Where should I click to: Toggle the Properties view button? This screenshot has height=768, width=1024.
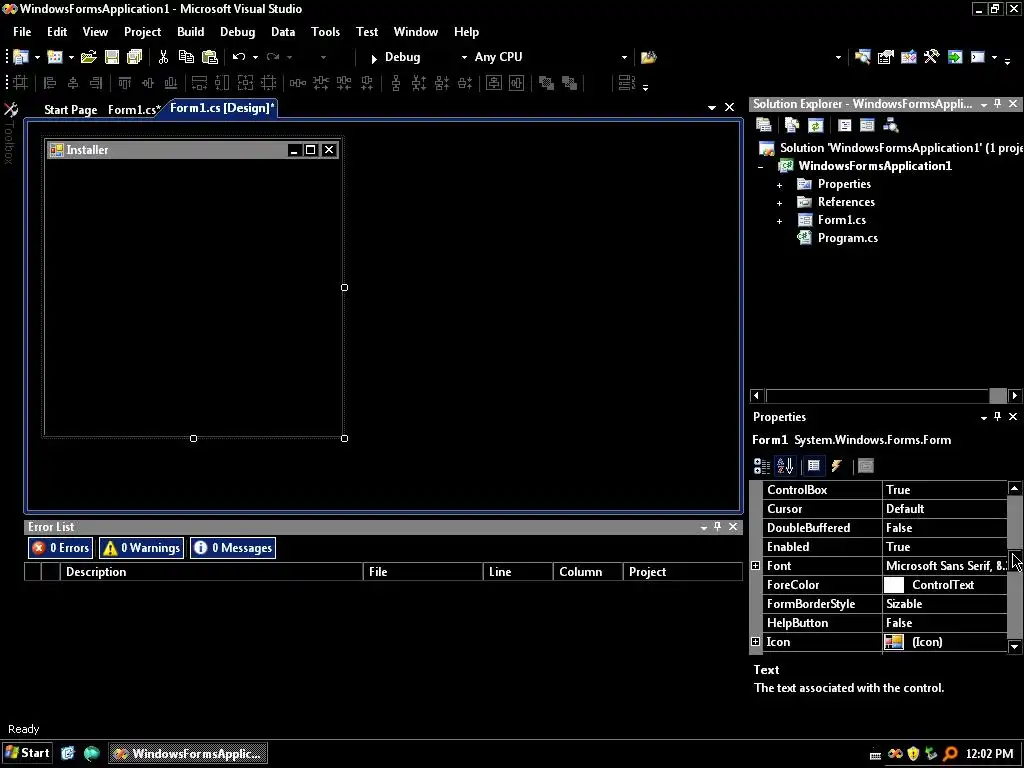(x=814, y=466)
